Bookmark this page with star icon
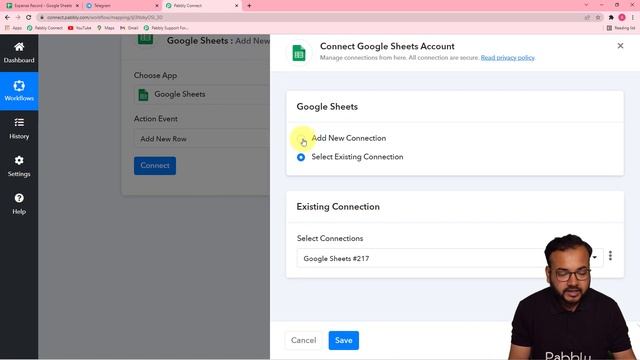Viewport: 640px width, 360px height. point(598,17)
